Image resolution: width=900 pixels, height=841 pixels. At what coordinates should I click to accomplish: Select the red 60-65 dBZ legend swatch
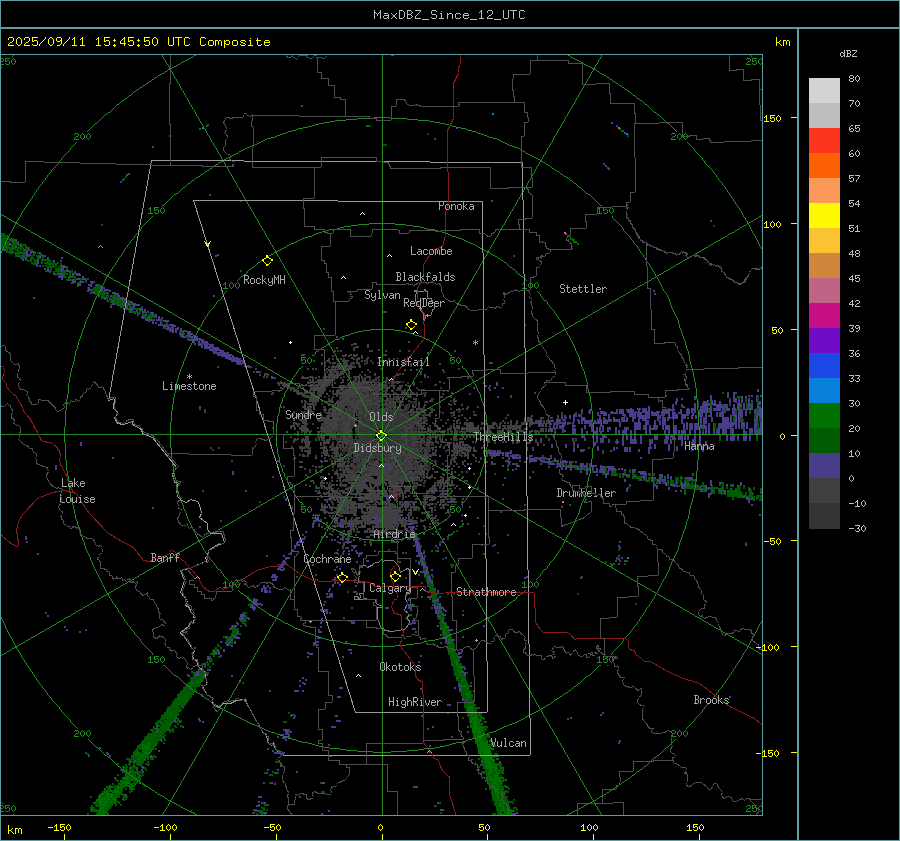coord(824,141)
